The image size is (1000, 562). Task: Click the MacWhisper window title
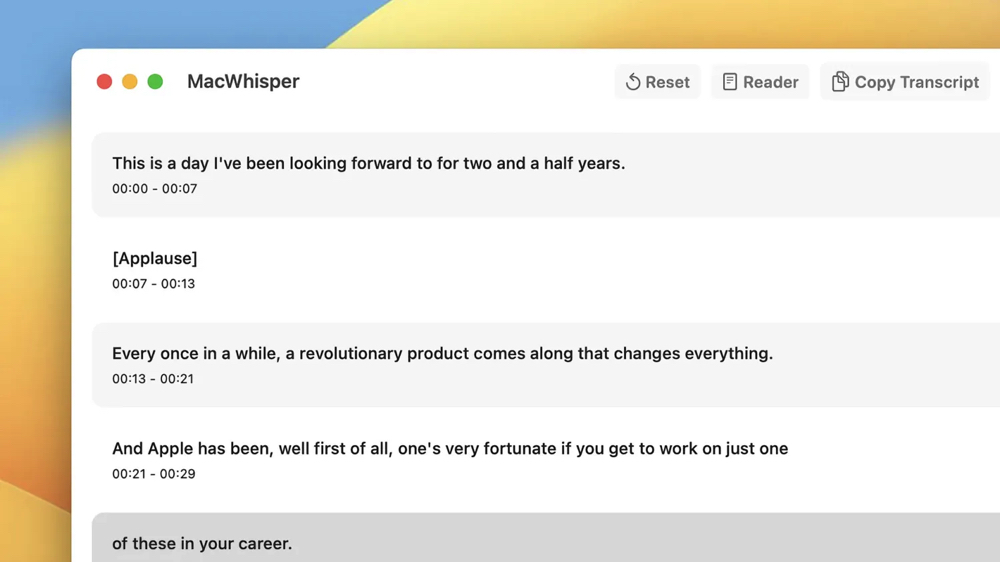[243, 82]
